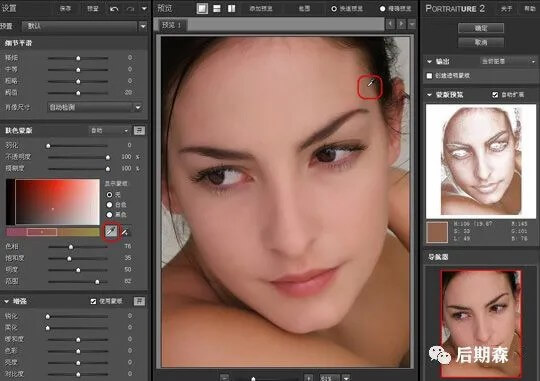This screenshot has width=540, height=381.
Task: Select the add-to-mask eyedropper plus tool
Action: (x=125, y=232)
